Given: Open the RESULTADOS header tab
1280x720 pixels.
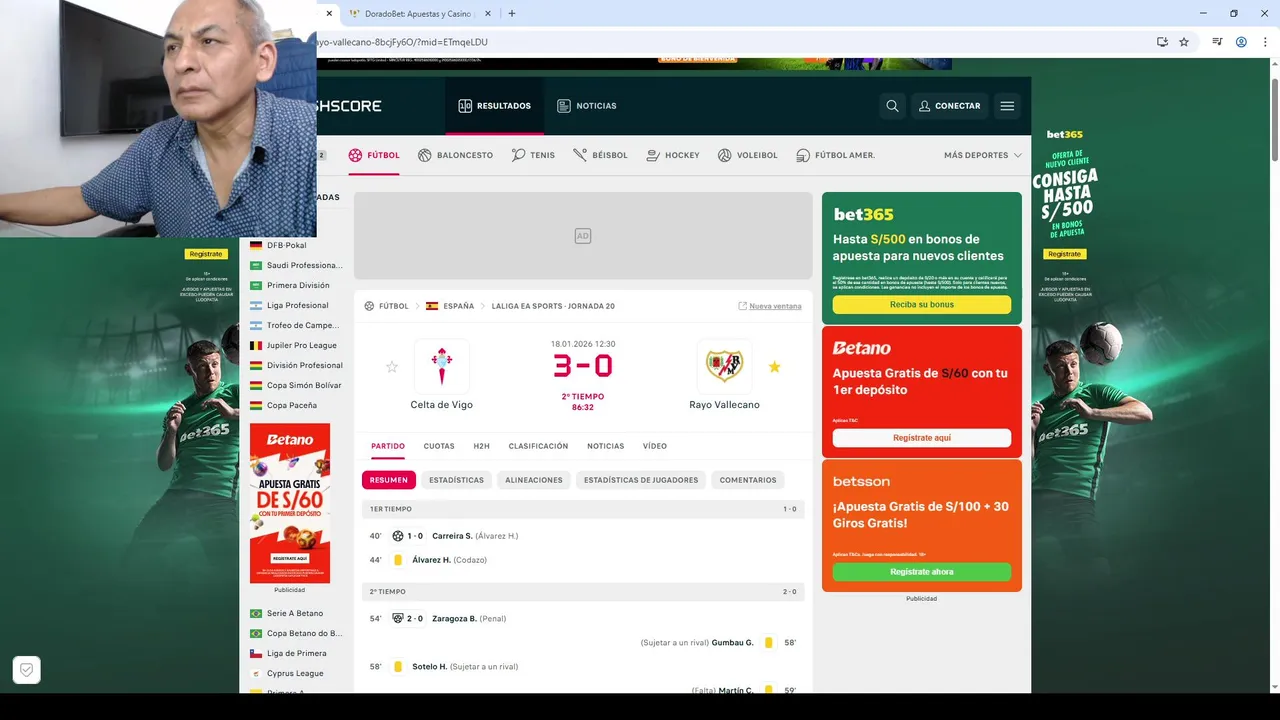Looking at the screenshot, I should 495,106.
